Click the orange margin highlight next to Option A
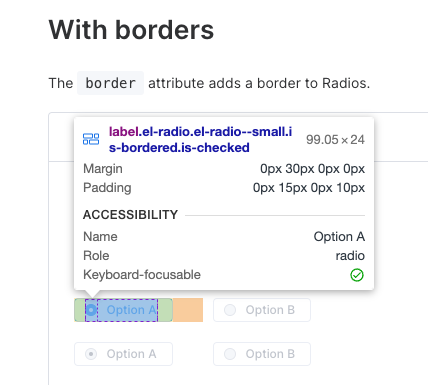 click(x=188, y=310)
